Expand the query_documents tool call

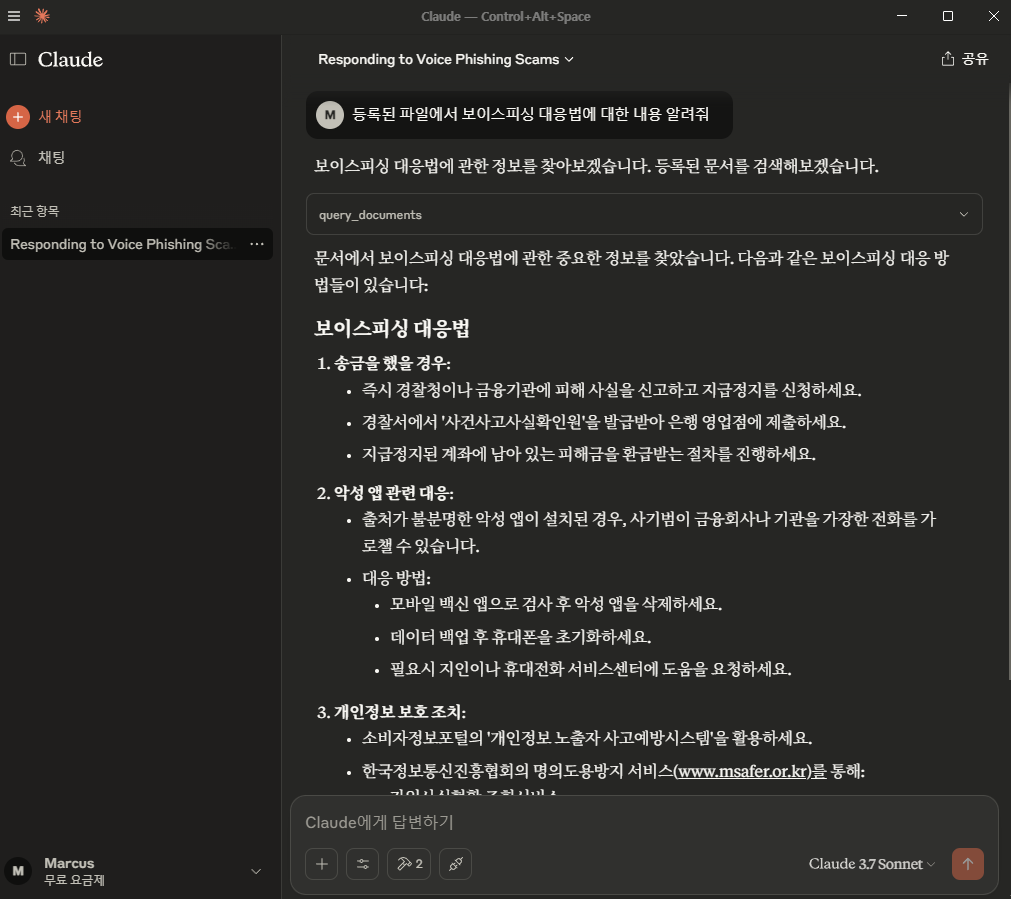[643, 214]
